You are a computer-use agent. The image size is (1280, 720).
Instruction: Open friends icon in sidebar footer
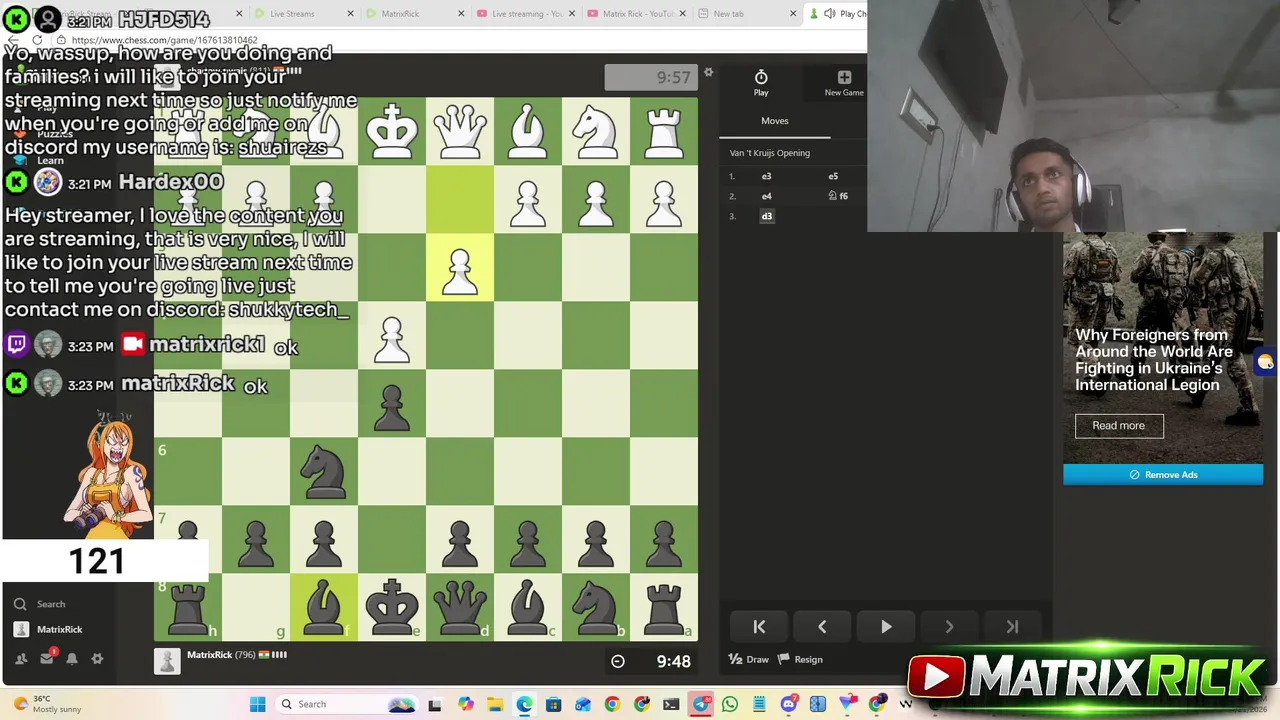21,659
